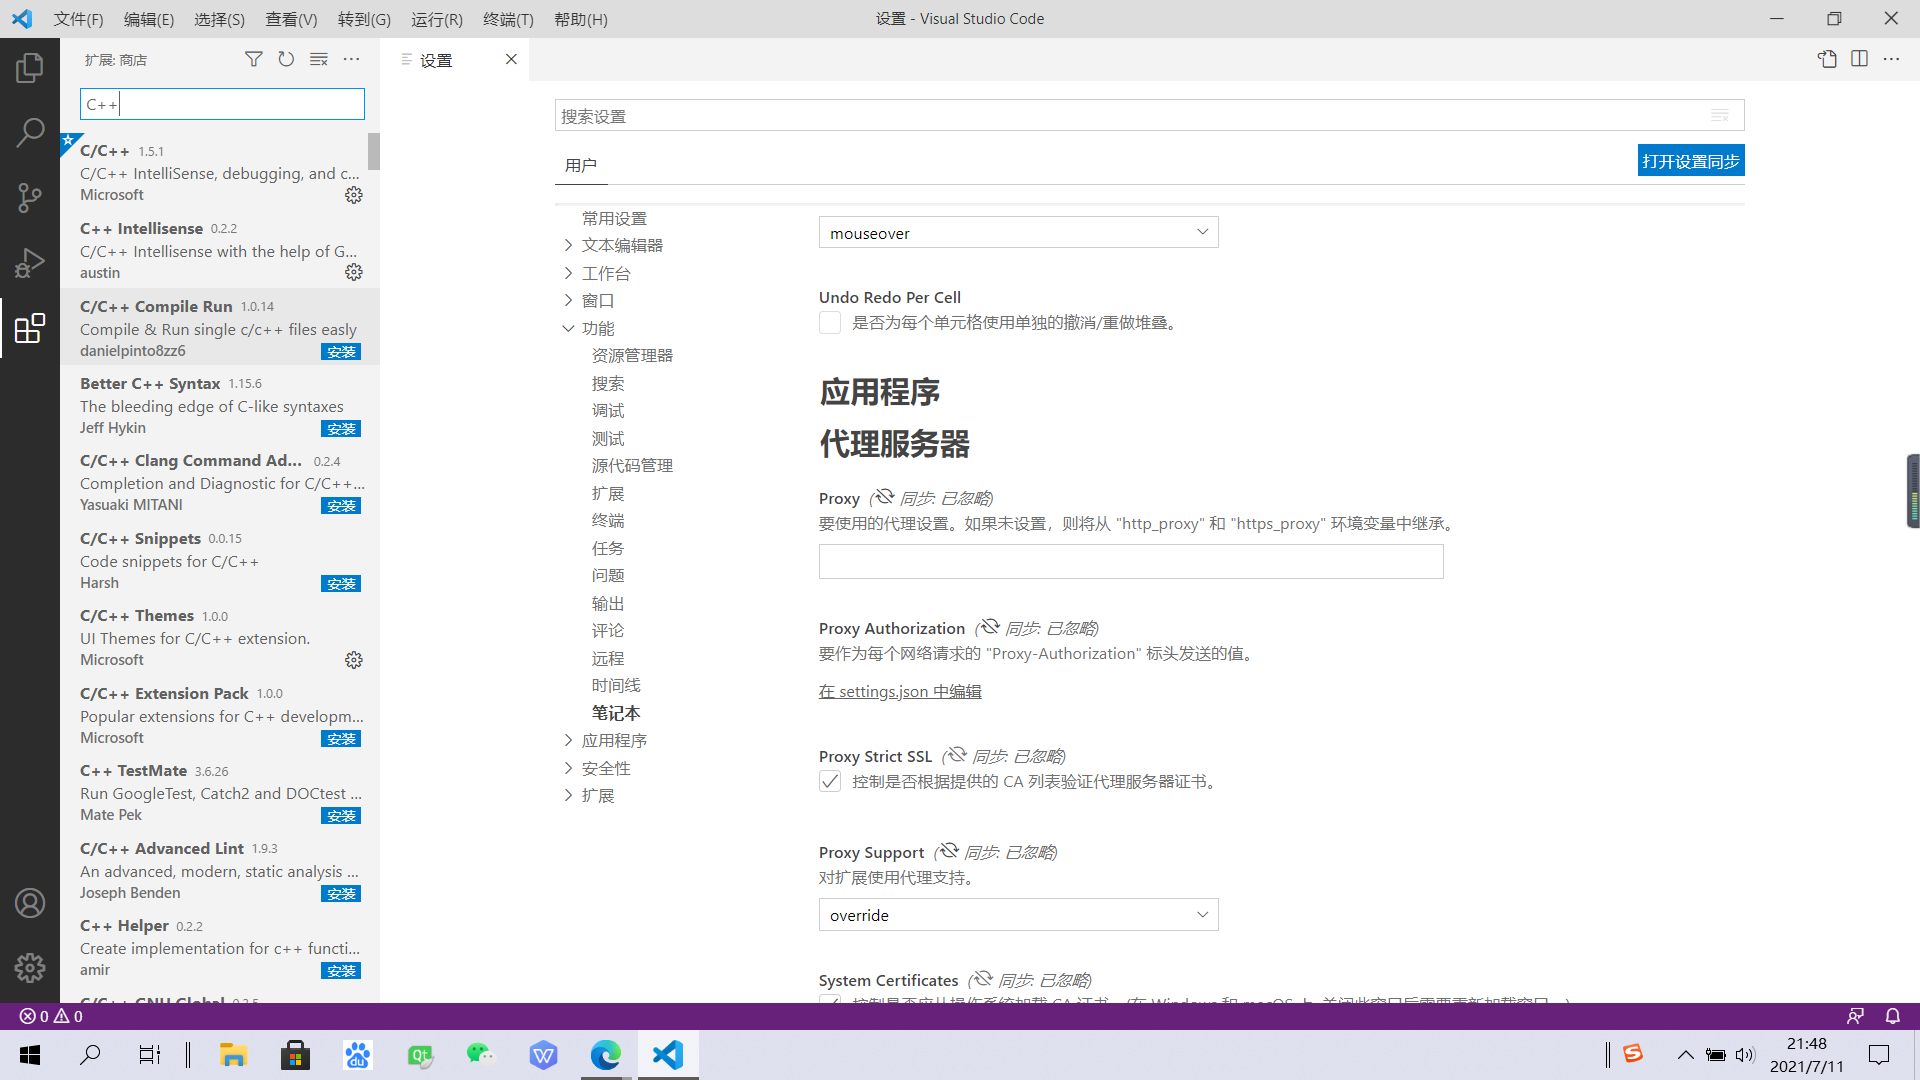Viewport: 1920px width, 1080px height.
Task: Select the Source Control icon
Action: tap(30, 197)
